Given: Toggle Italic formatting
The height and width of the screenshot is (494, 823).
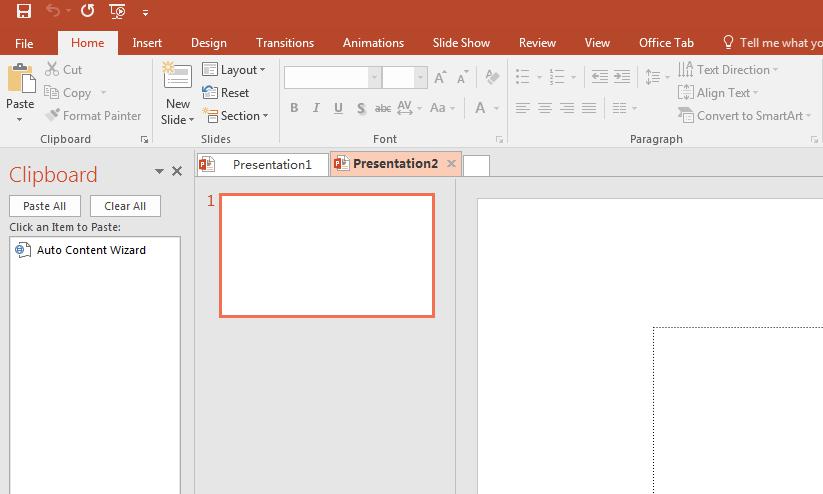Looking at the screenshot, I should click(x=316, y=108).
